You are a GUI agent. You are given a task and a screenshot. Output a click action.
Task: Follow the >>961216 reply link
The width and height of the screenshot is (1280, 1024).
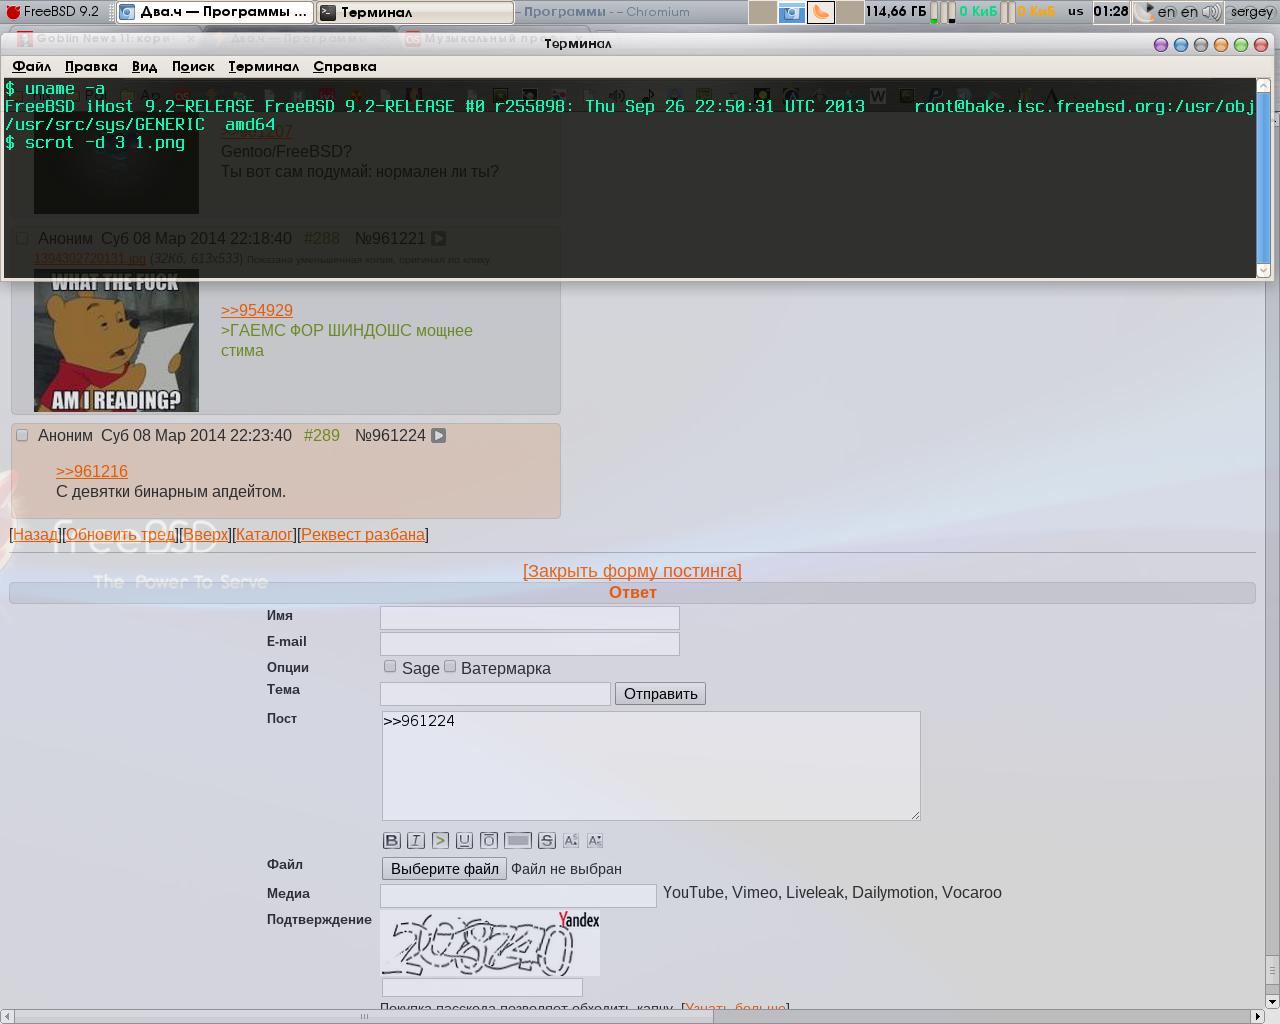[92, 472]
